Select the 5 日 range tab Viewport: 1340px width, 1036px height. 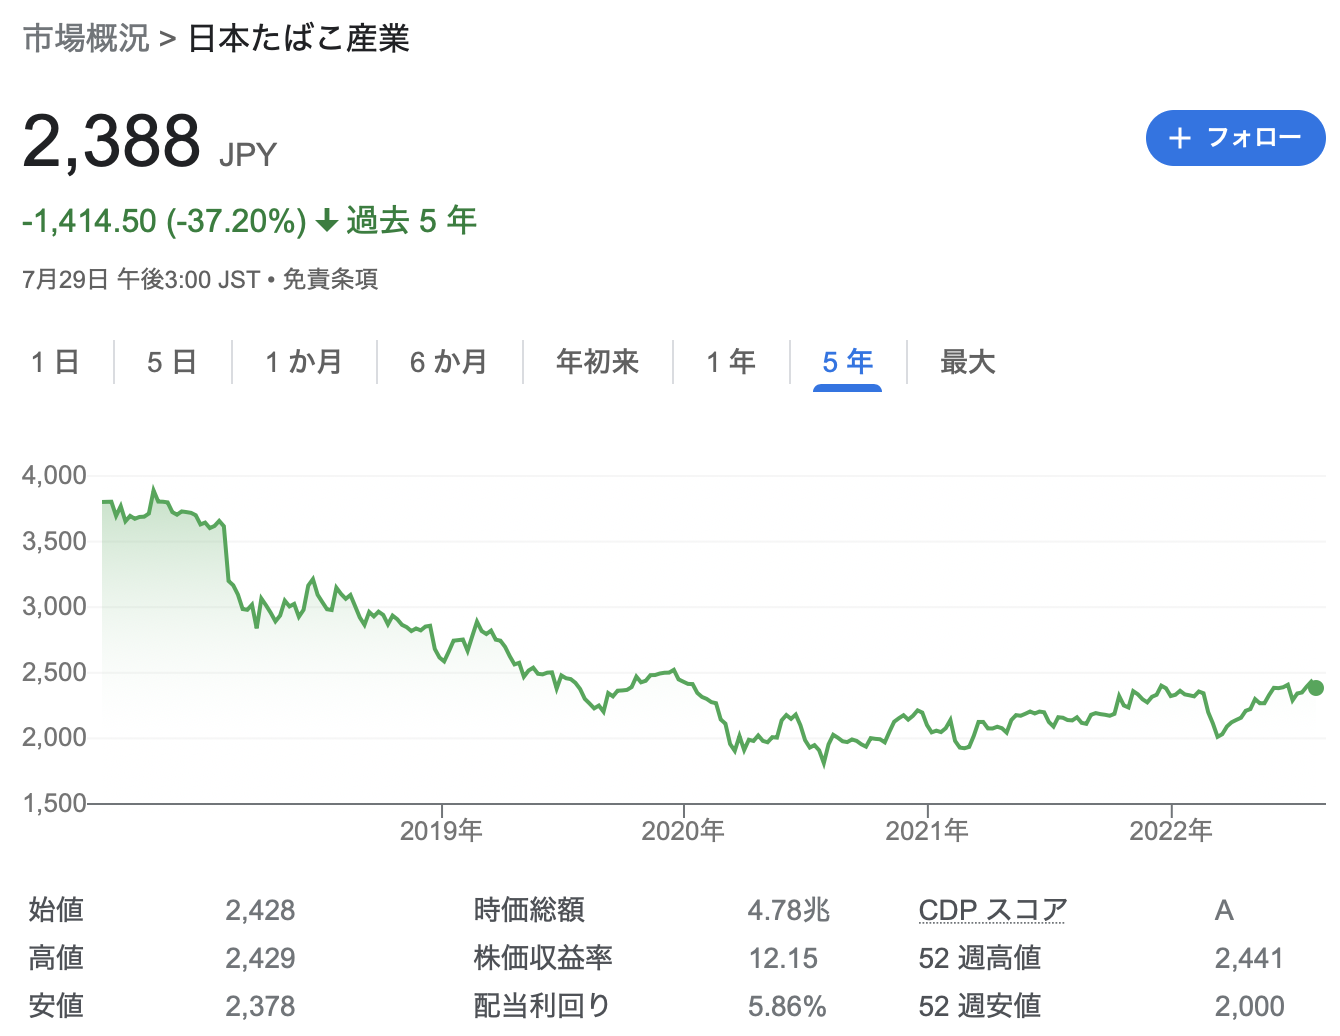click(172, 362)
